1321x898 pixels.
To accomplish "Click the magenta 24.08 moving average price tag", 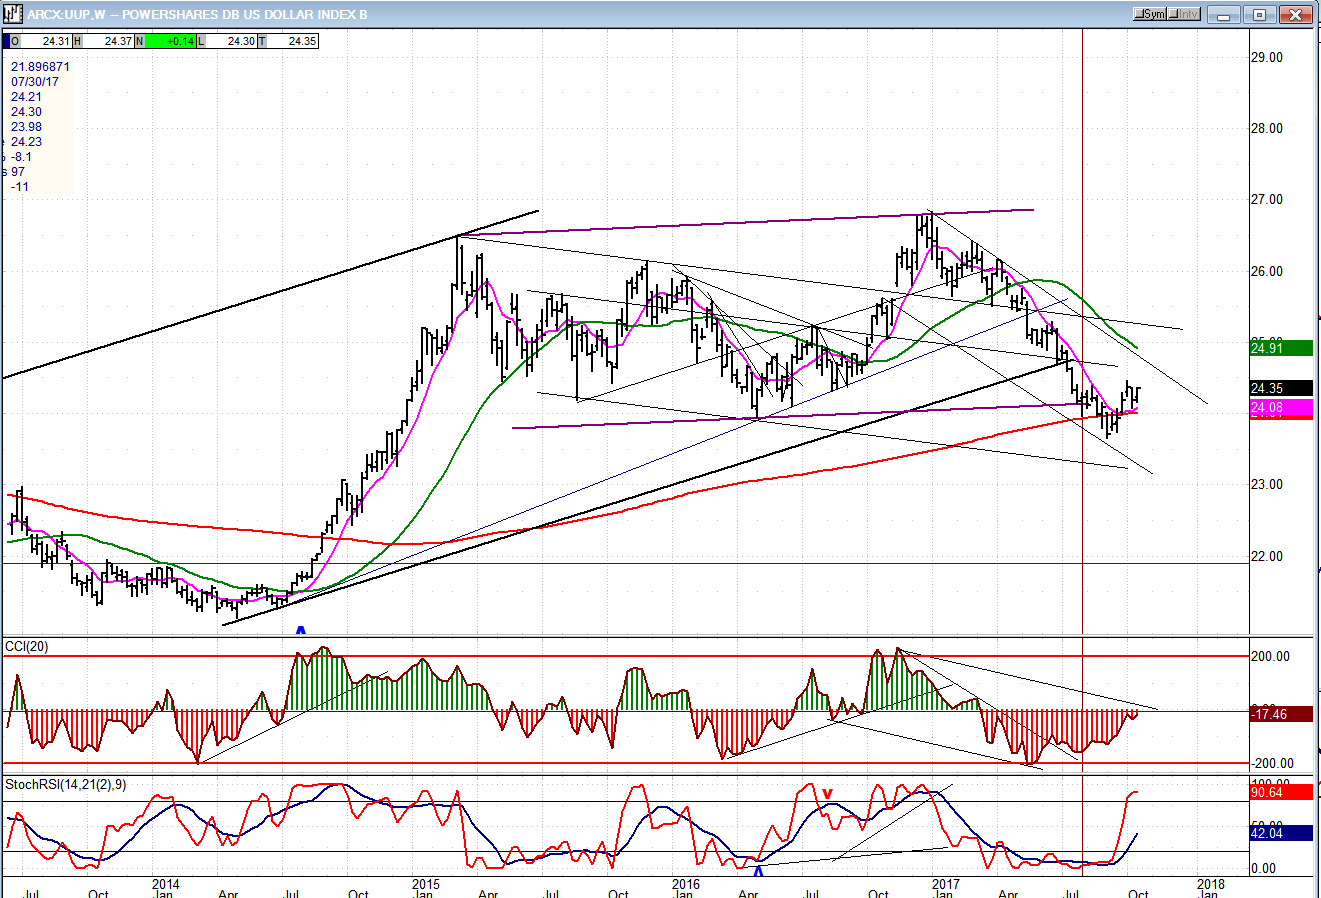I will pos(1280,408).
